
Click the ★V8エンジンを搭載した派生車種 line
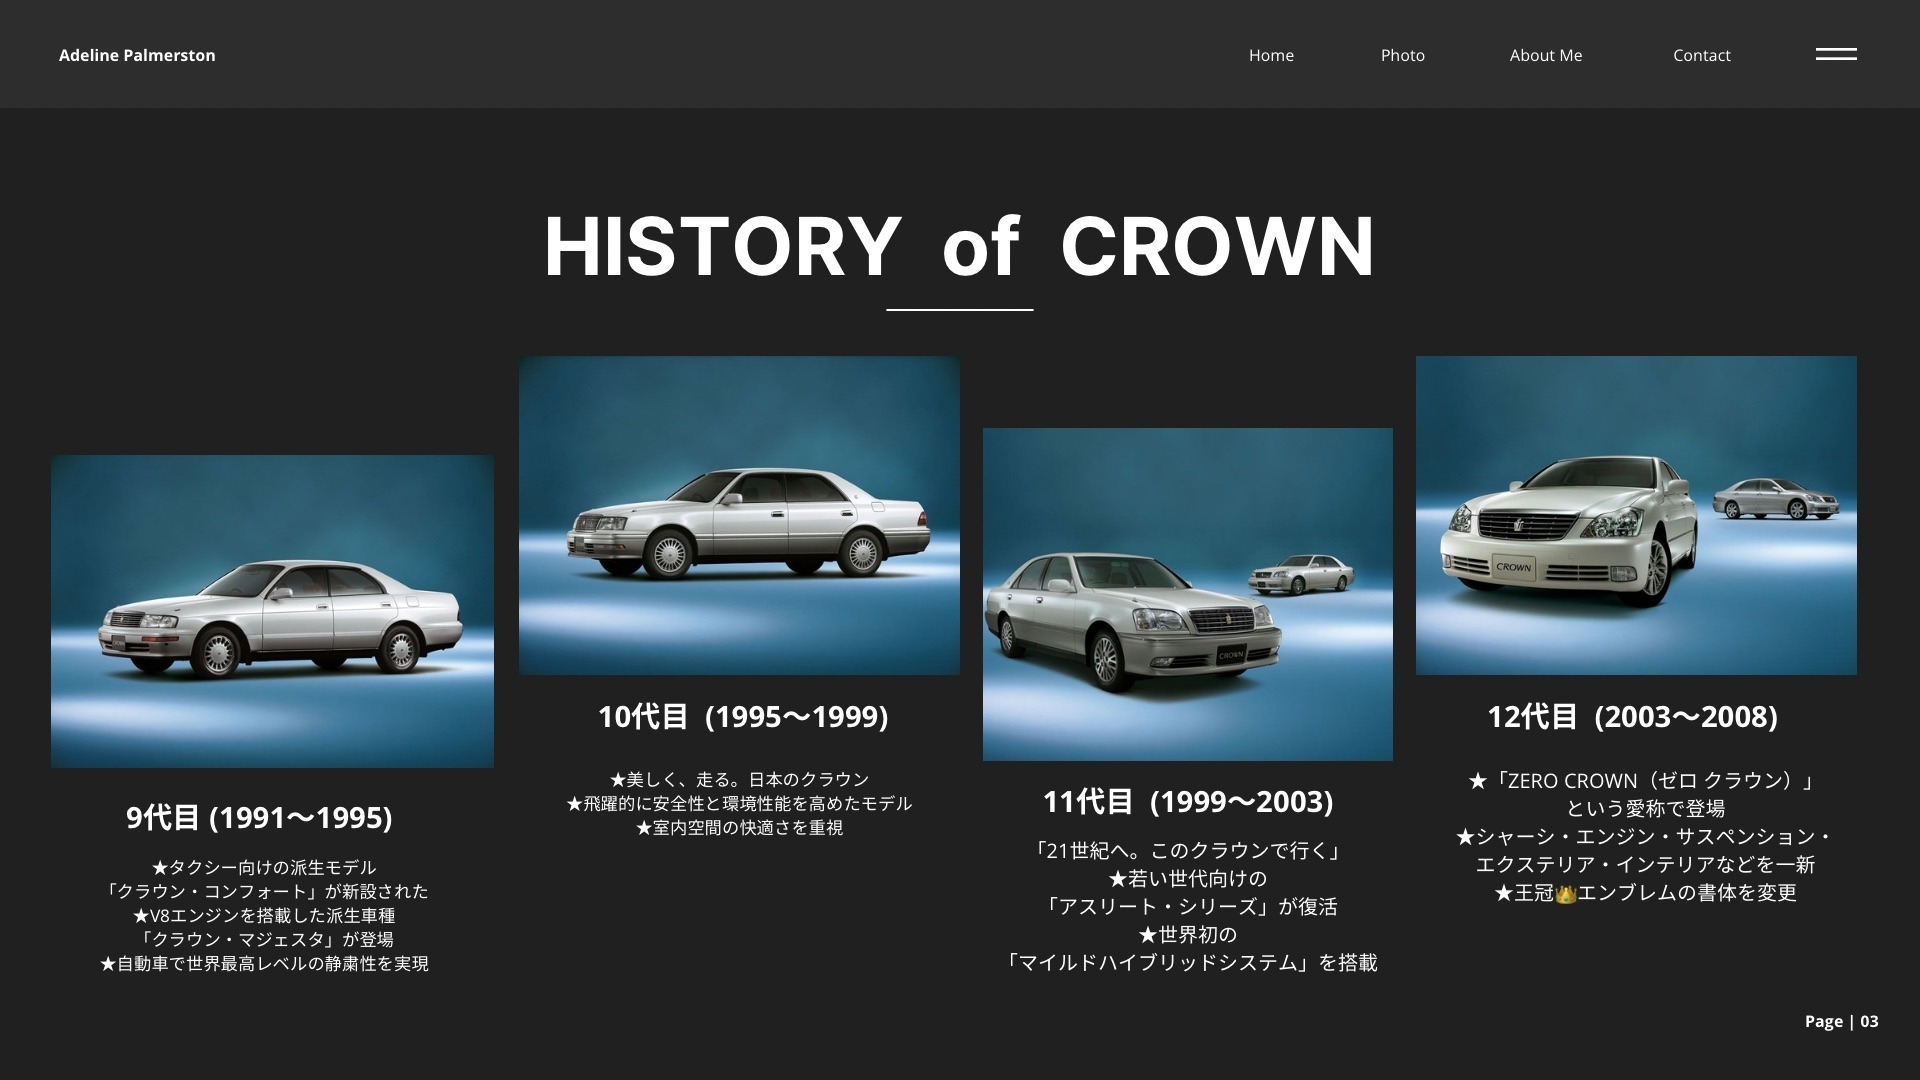coord(264,916)
